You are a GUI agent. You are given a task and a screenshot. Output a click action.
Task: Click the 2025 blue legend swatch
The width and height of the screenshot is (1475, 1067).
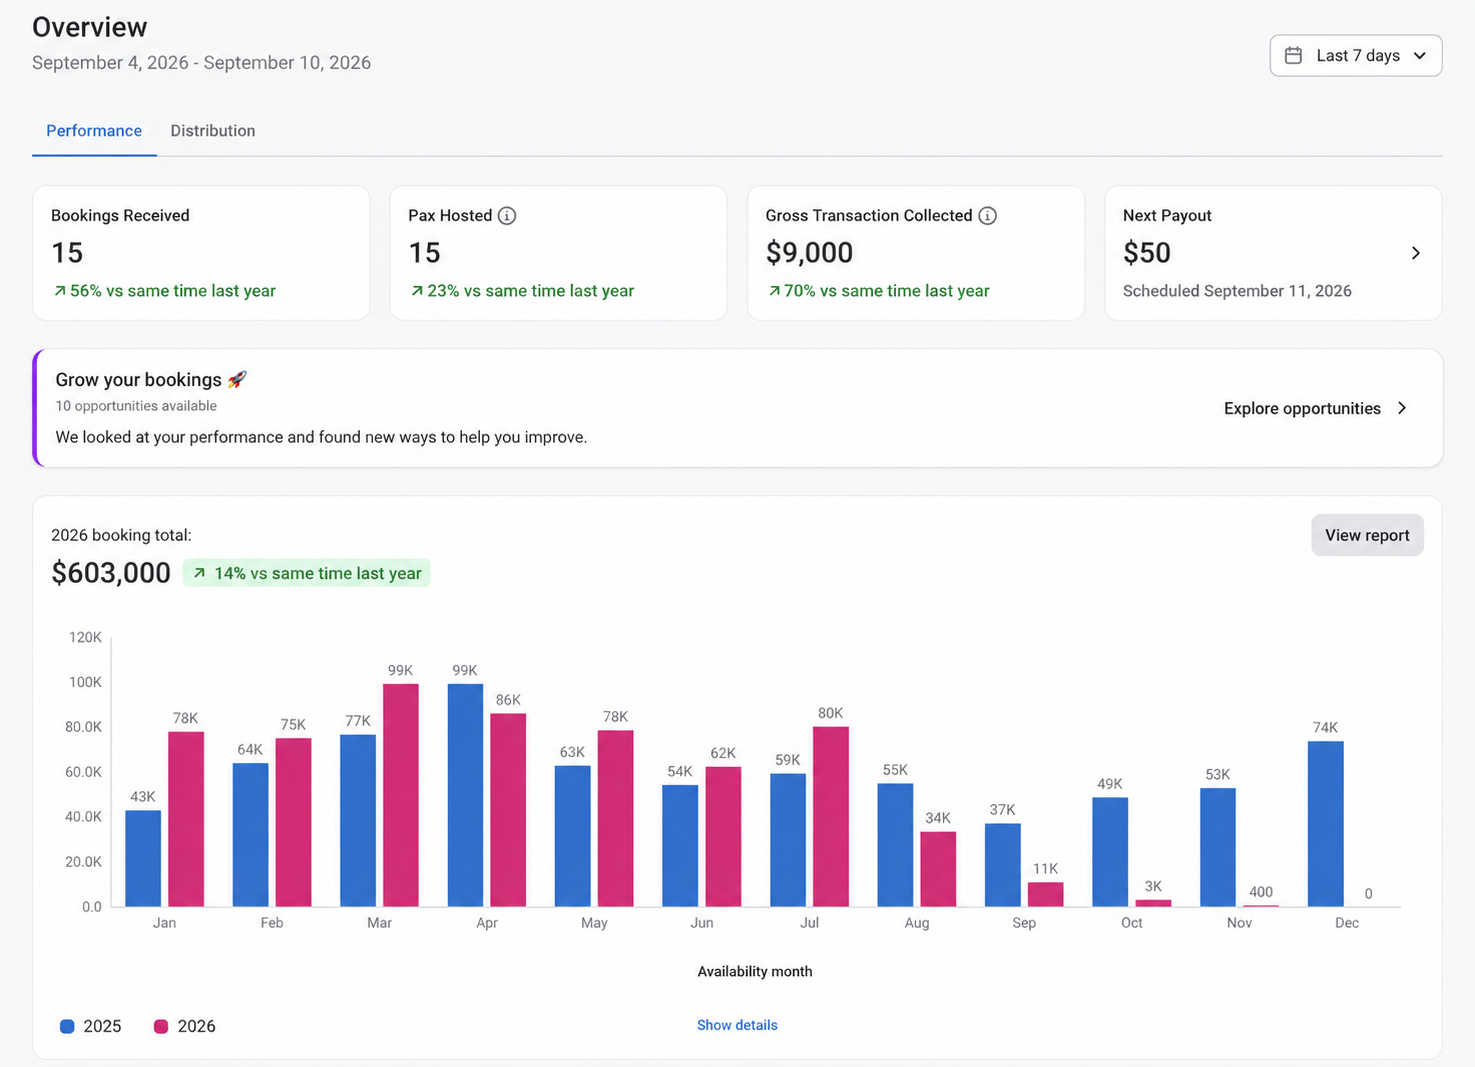[x=67, y=1027]
